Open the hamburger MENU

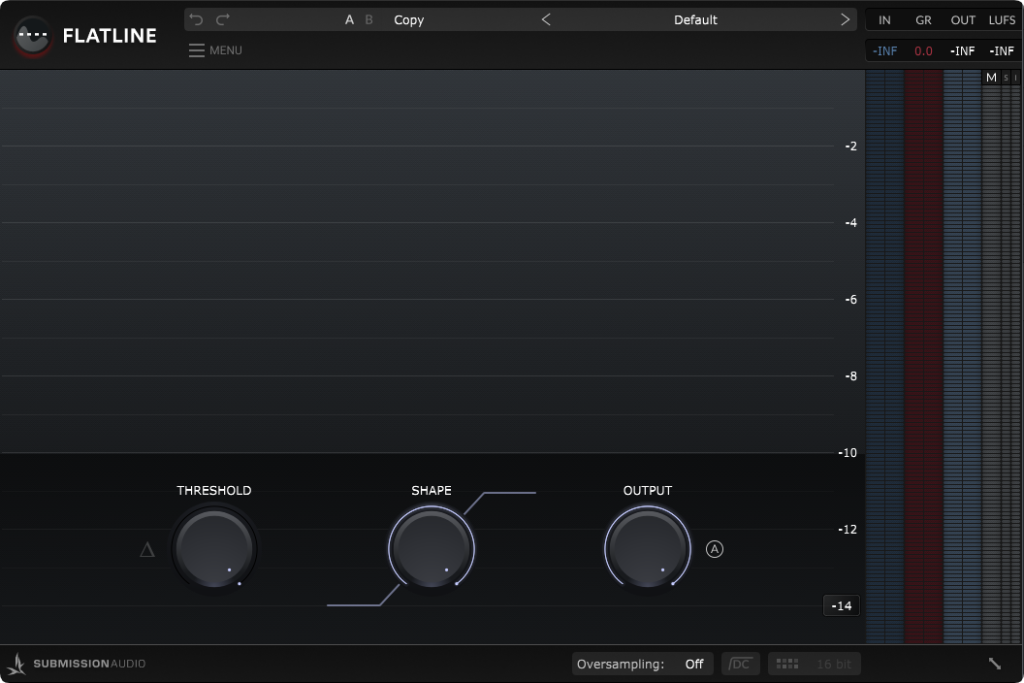pos(216,50)
